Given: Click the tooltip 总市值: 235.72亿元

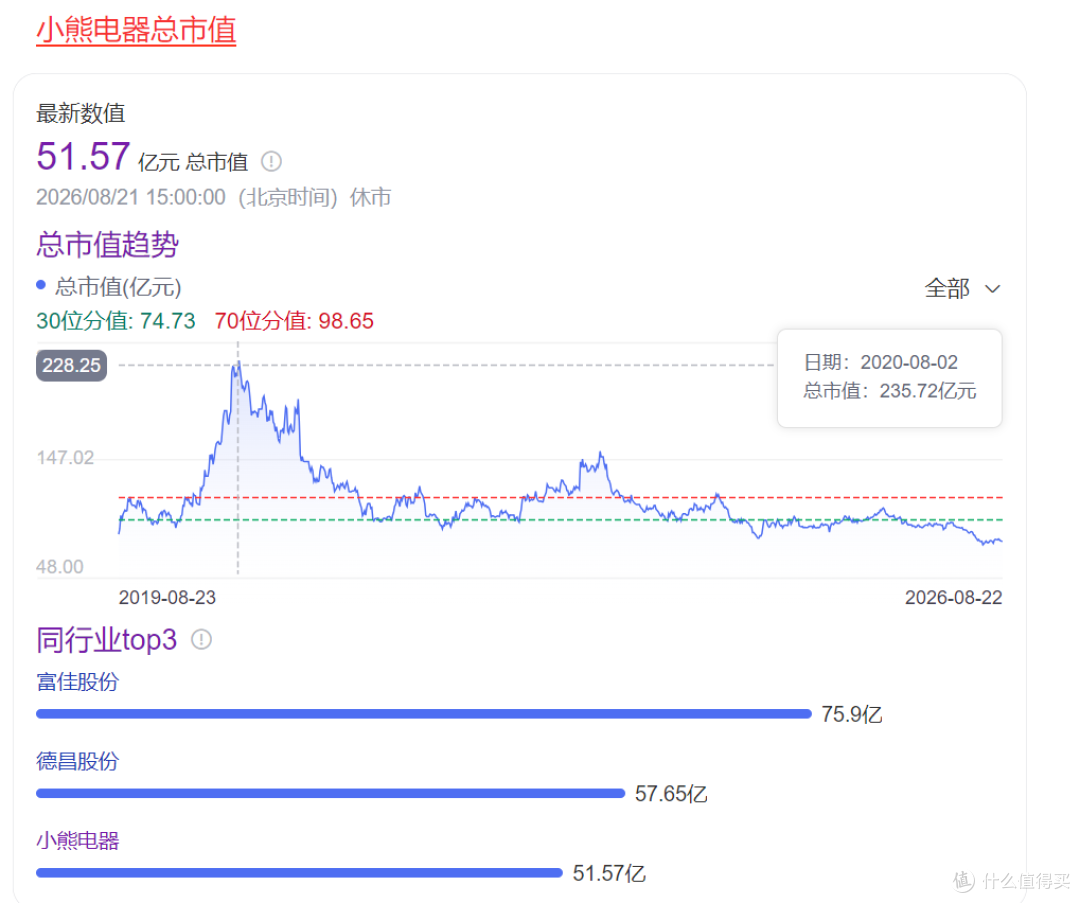Looking at the screenshot, I should [890, 391].
